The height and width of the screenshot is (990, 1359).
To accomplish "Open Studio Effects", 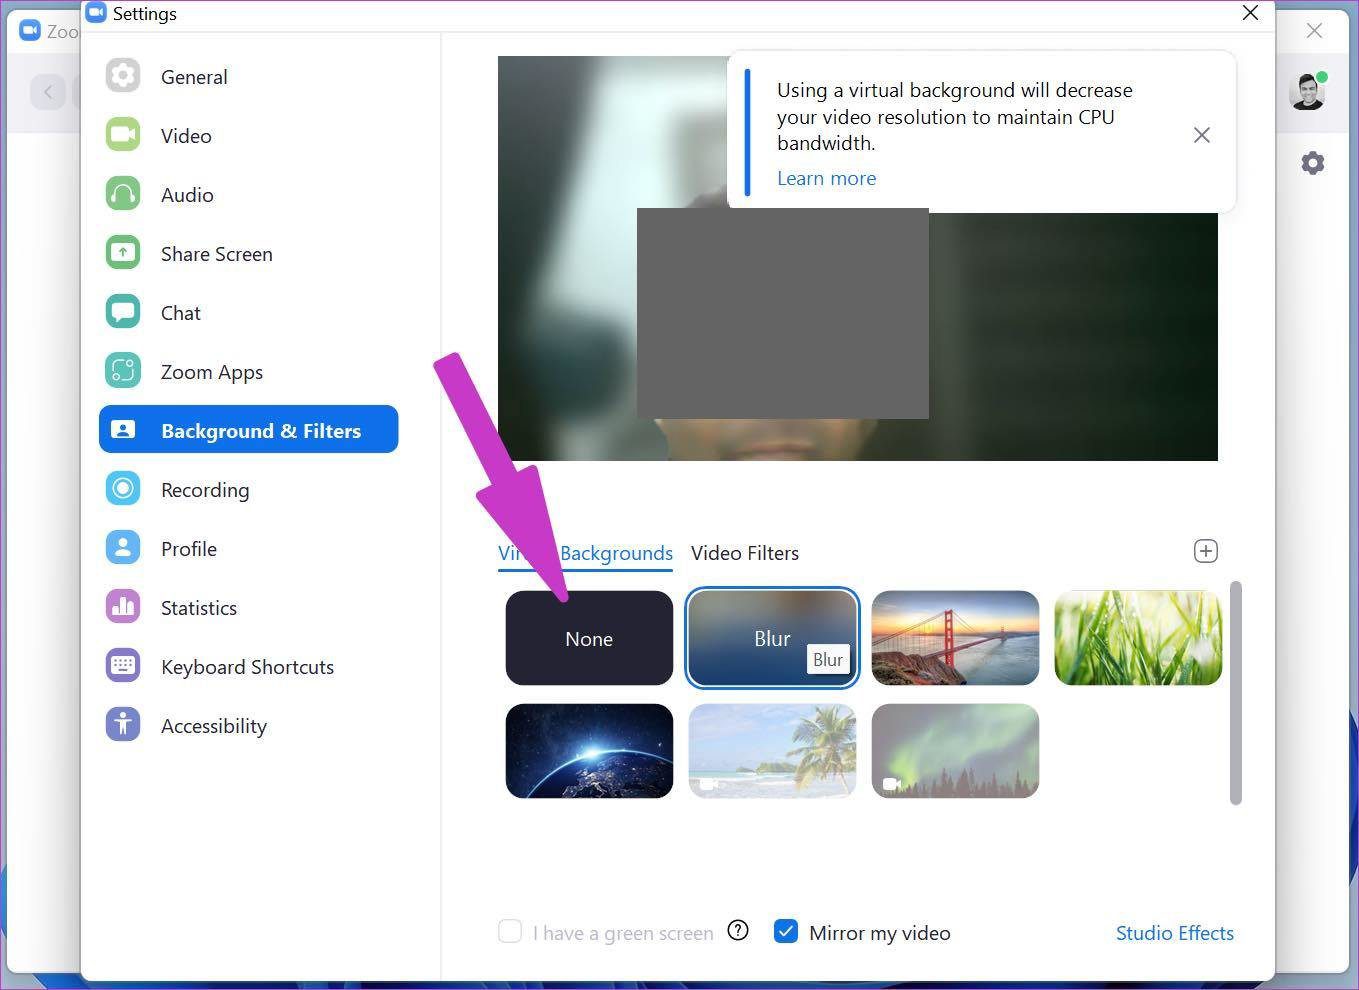I will (1174, 933).
